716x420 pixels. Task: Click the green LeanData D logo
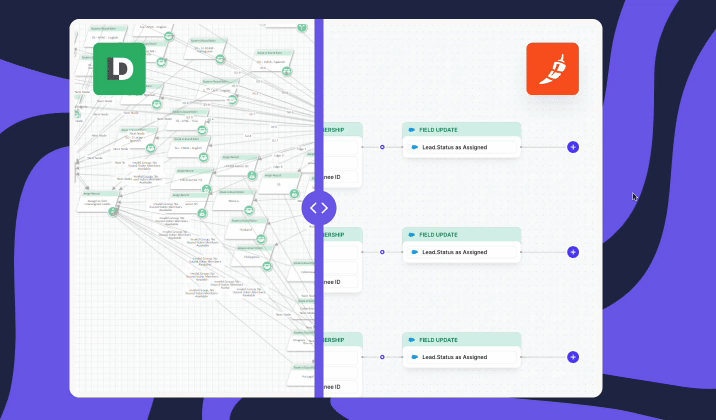tap(120, 69)
